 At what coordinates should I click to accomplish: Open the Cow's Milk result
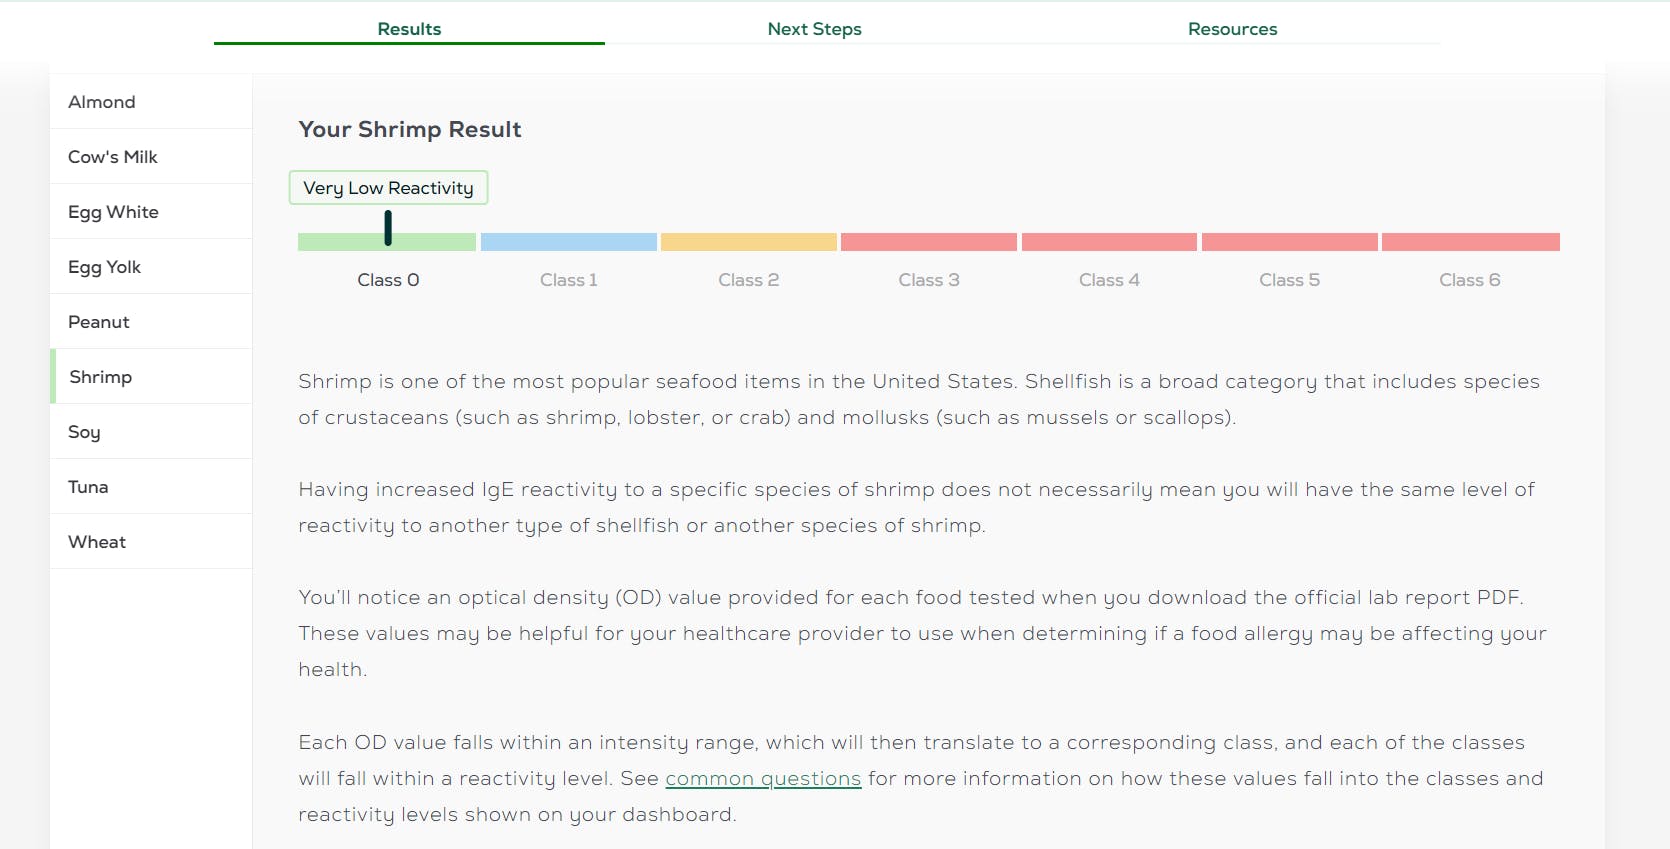pyautogui.click(x=112, y=157)
